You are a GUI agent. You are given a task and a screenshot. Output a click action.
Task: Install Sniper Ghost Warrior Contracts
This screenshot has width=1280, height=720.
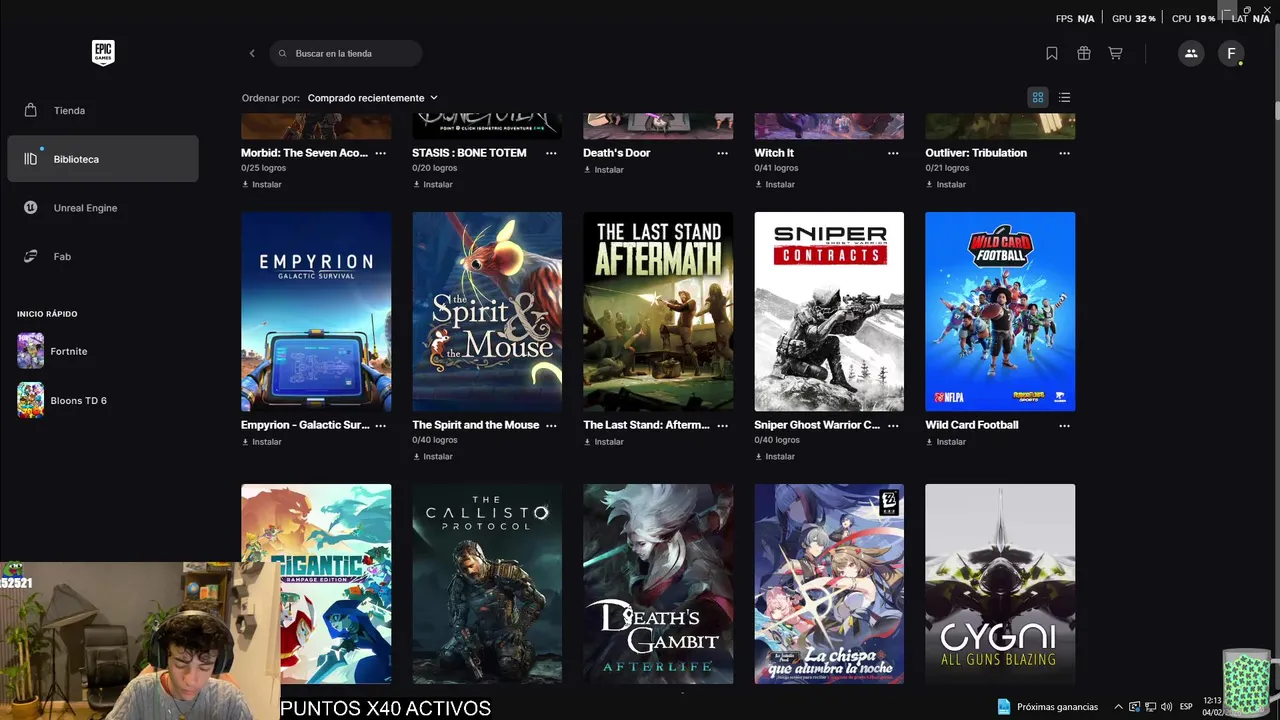point(775,456)
